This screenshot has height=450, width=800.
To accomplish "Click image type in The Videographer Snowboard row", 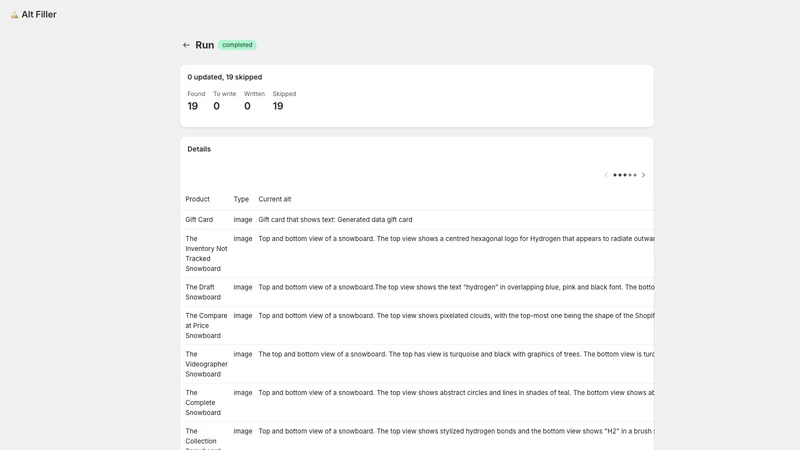I will point(243,354).
